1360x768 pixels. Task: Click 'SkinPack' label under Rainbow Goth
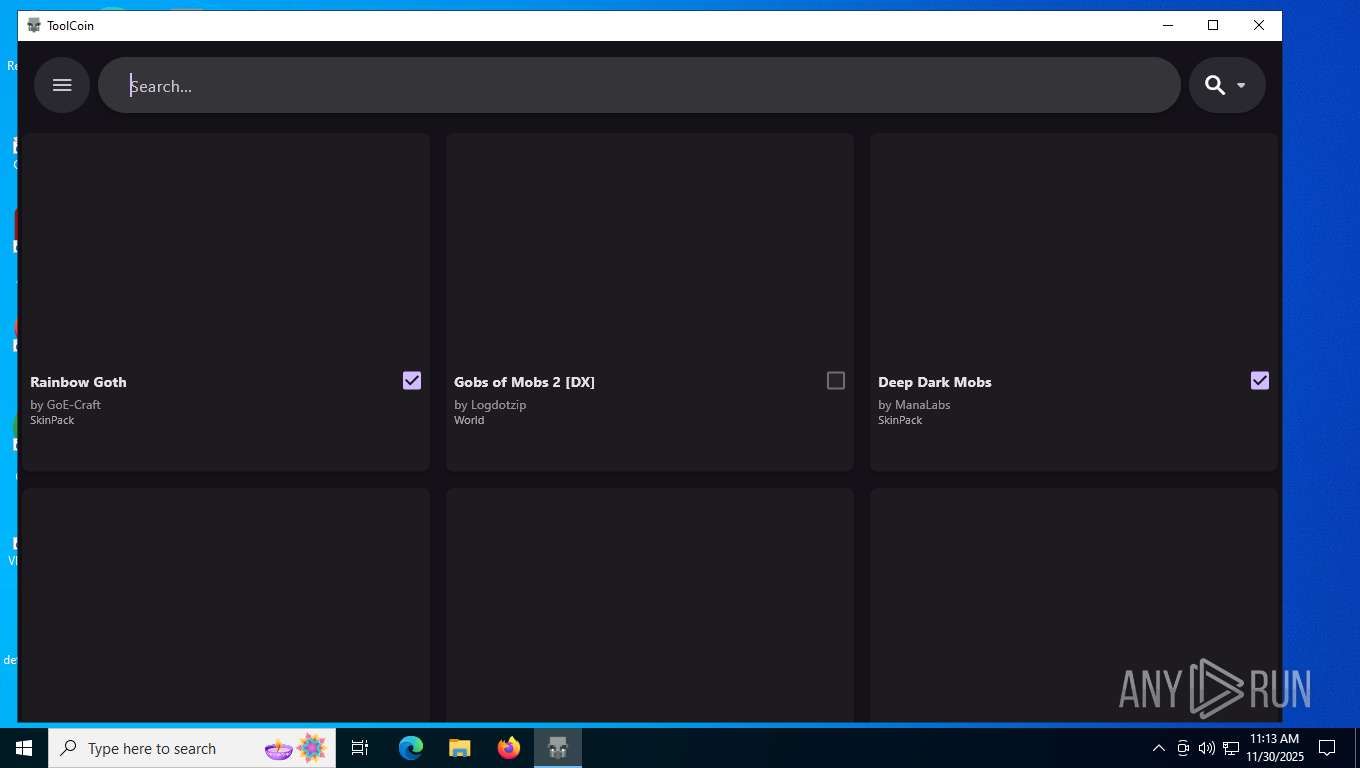pos(52,420)
